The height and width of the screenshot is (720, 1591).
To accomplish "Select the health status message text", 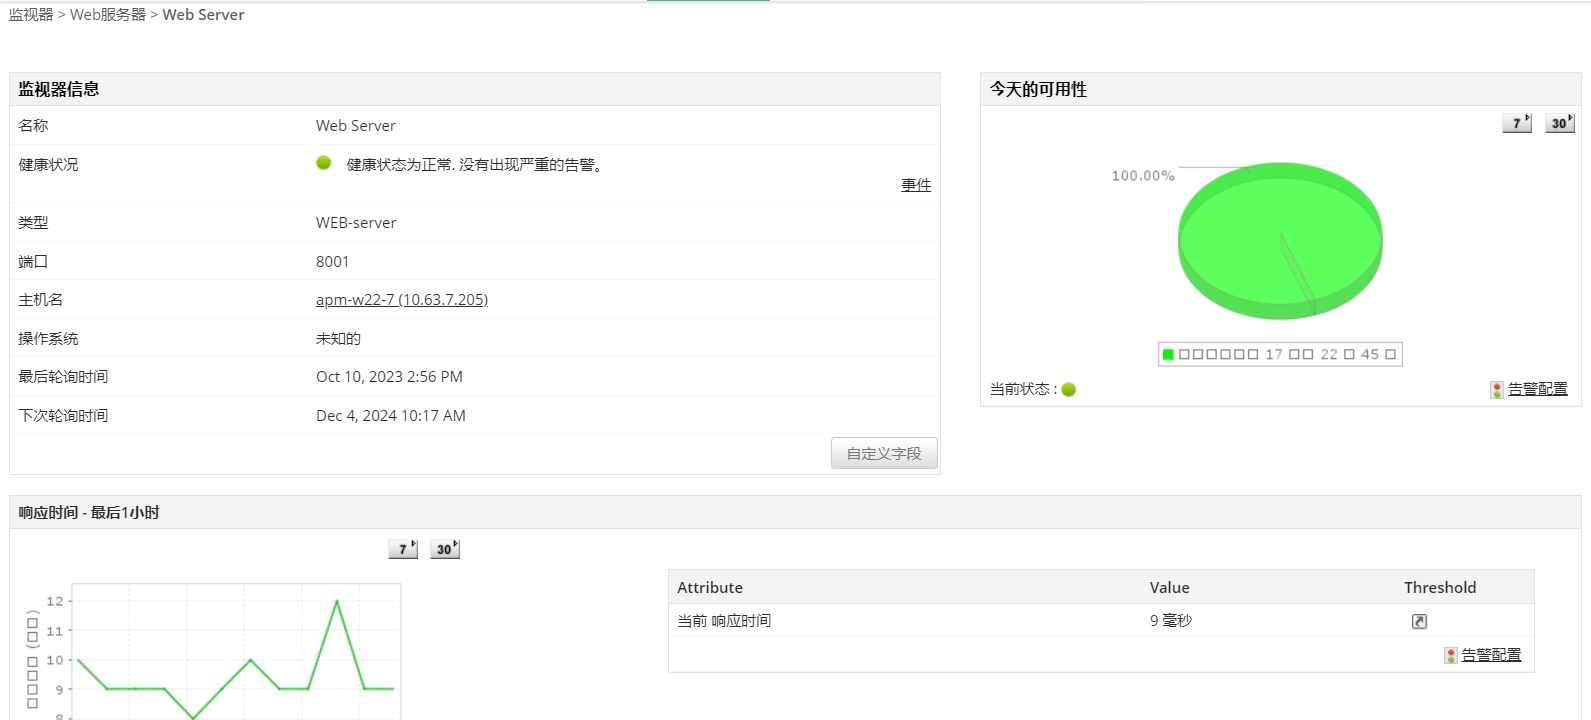I will click(477, 164).
